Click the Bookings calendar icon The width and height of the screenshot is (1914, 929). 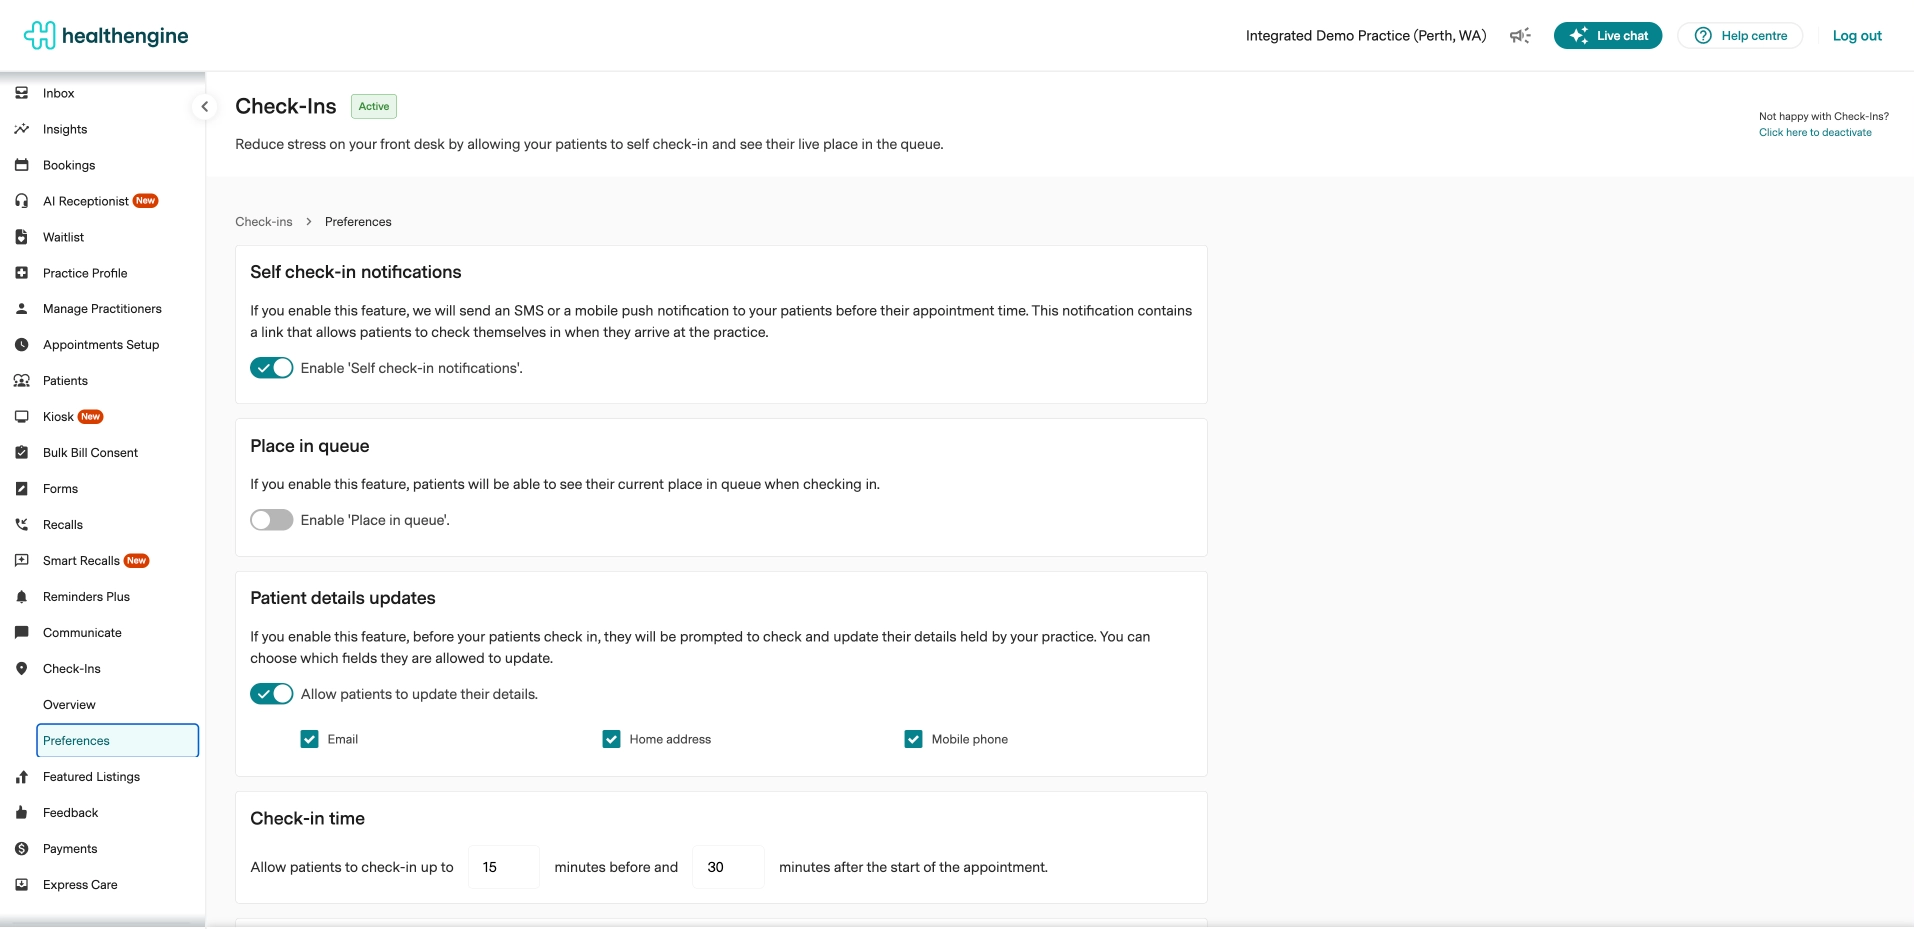[21, 165]
